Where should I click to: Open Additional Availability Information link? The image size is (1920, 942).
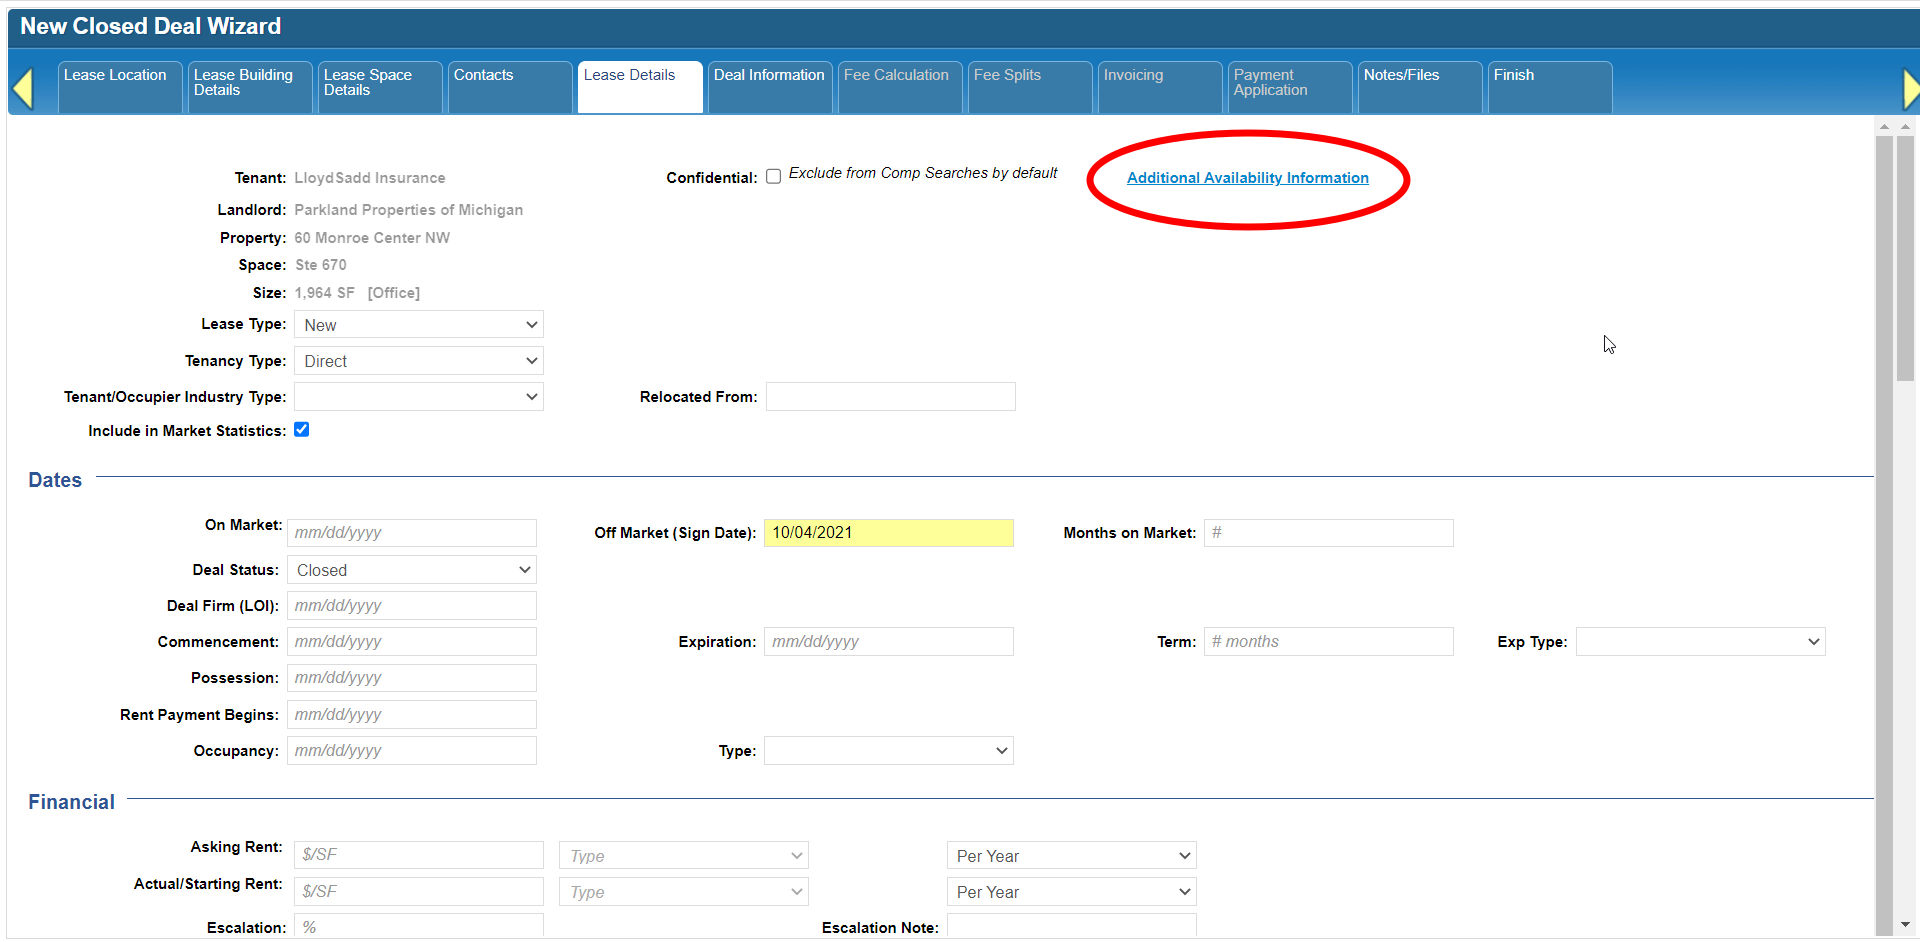click(x=1247, y=178)
